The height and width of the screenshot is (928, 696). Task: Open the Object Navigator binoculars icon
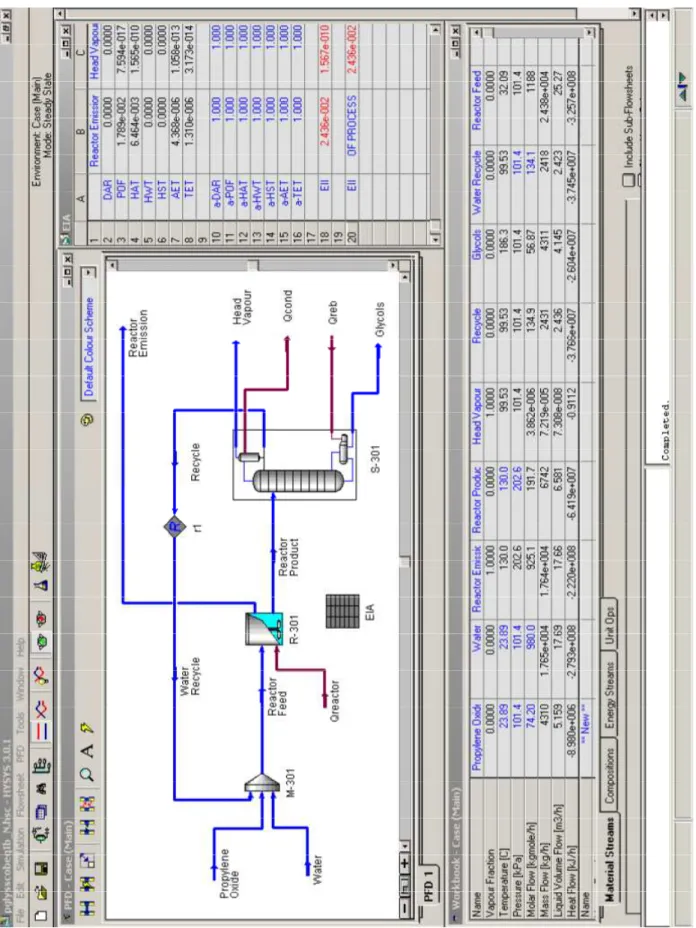(41, 788)
